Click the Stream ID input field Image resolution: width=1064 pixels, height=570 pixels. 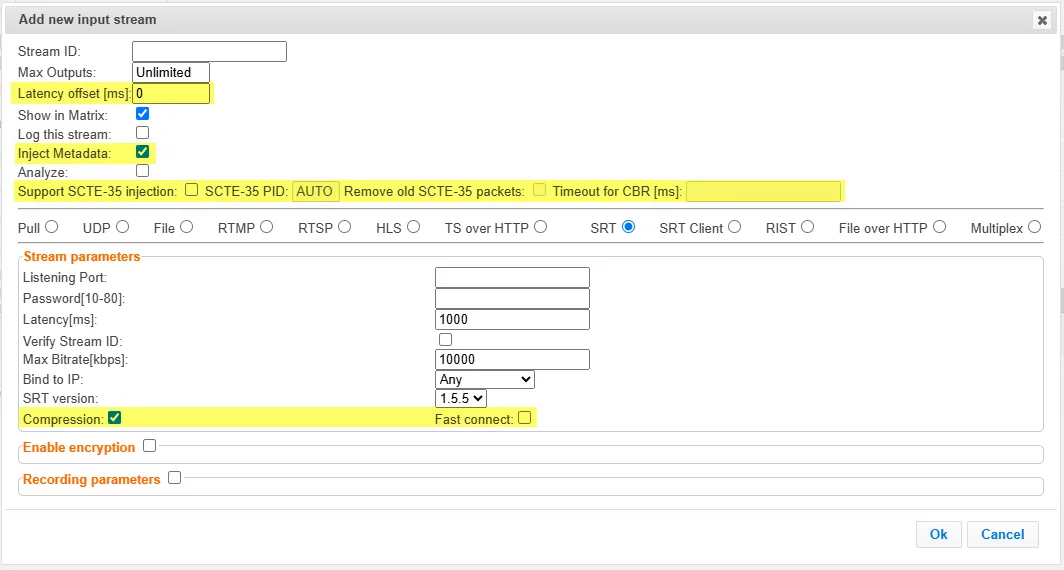[x=209, y=52]
